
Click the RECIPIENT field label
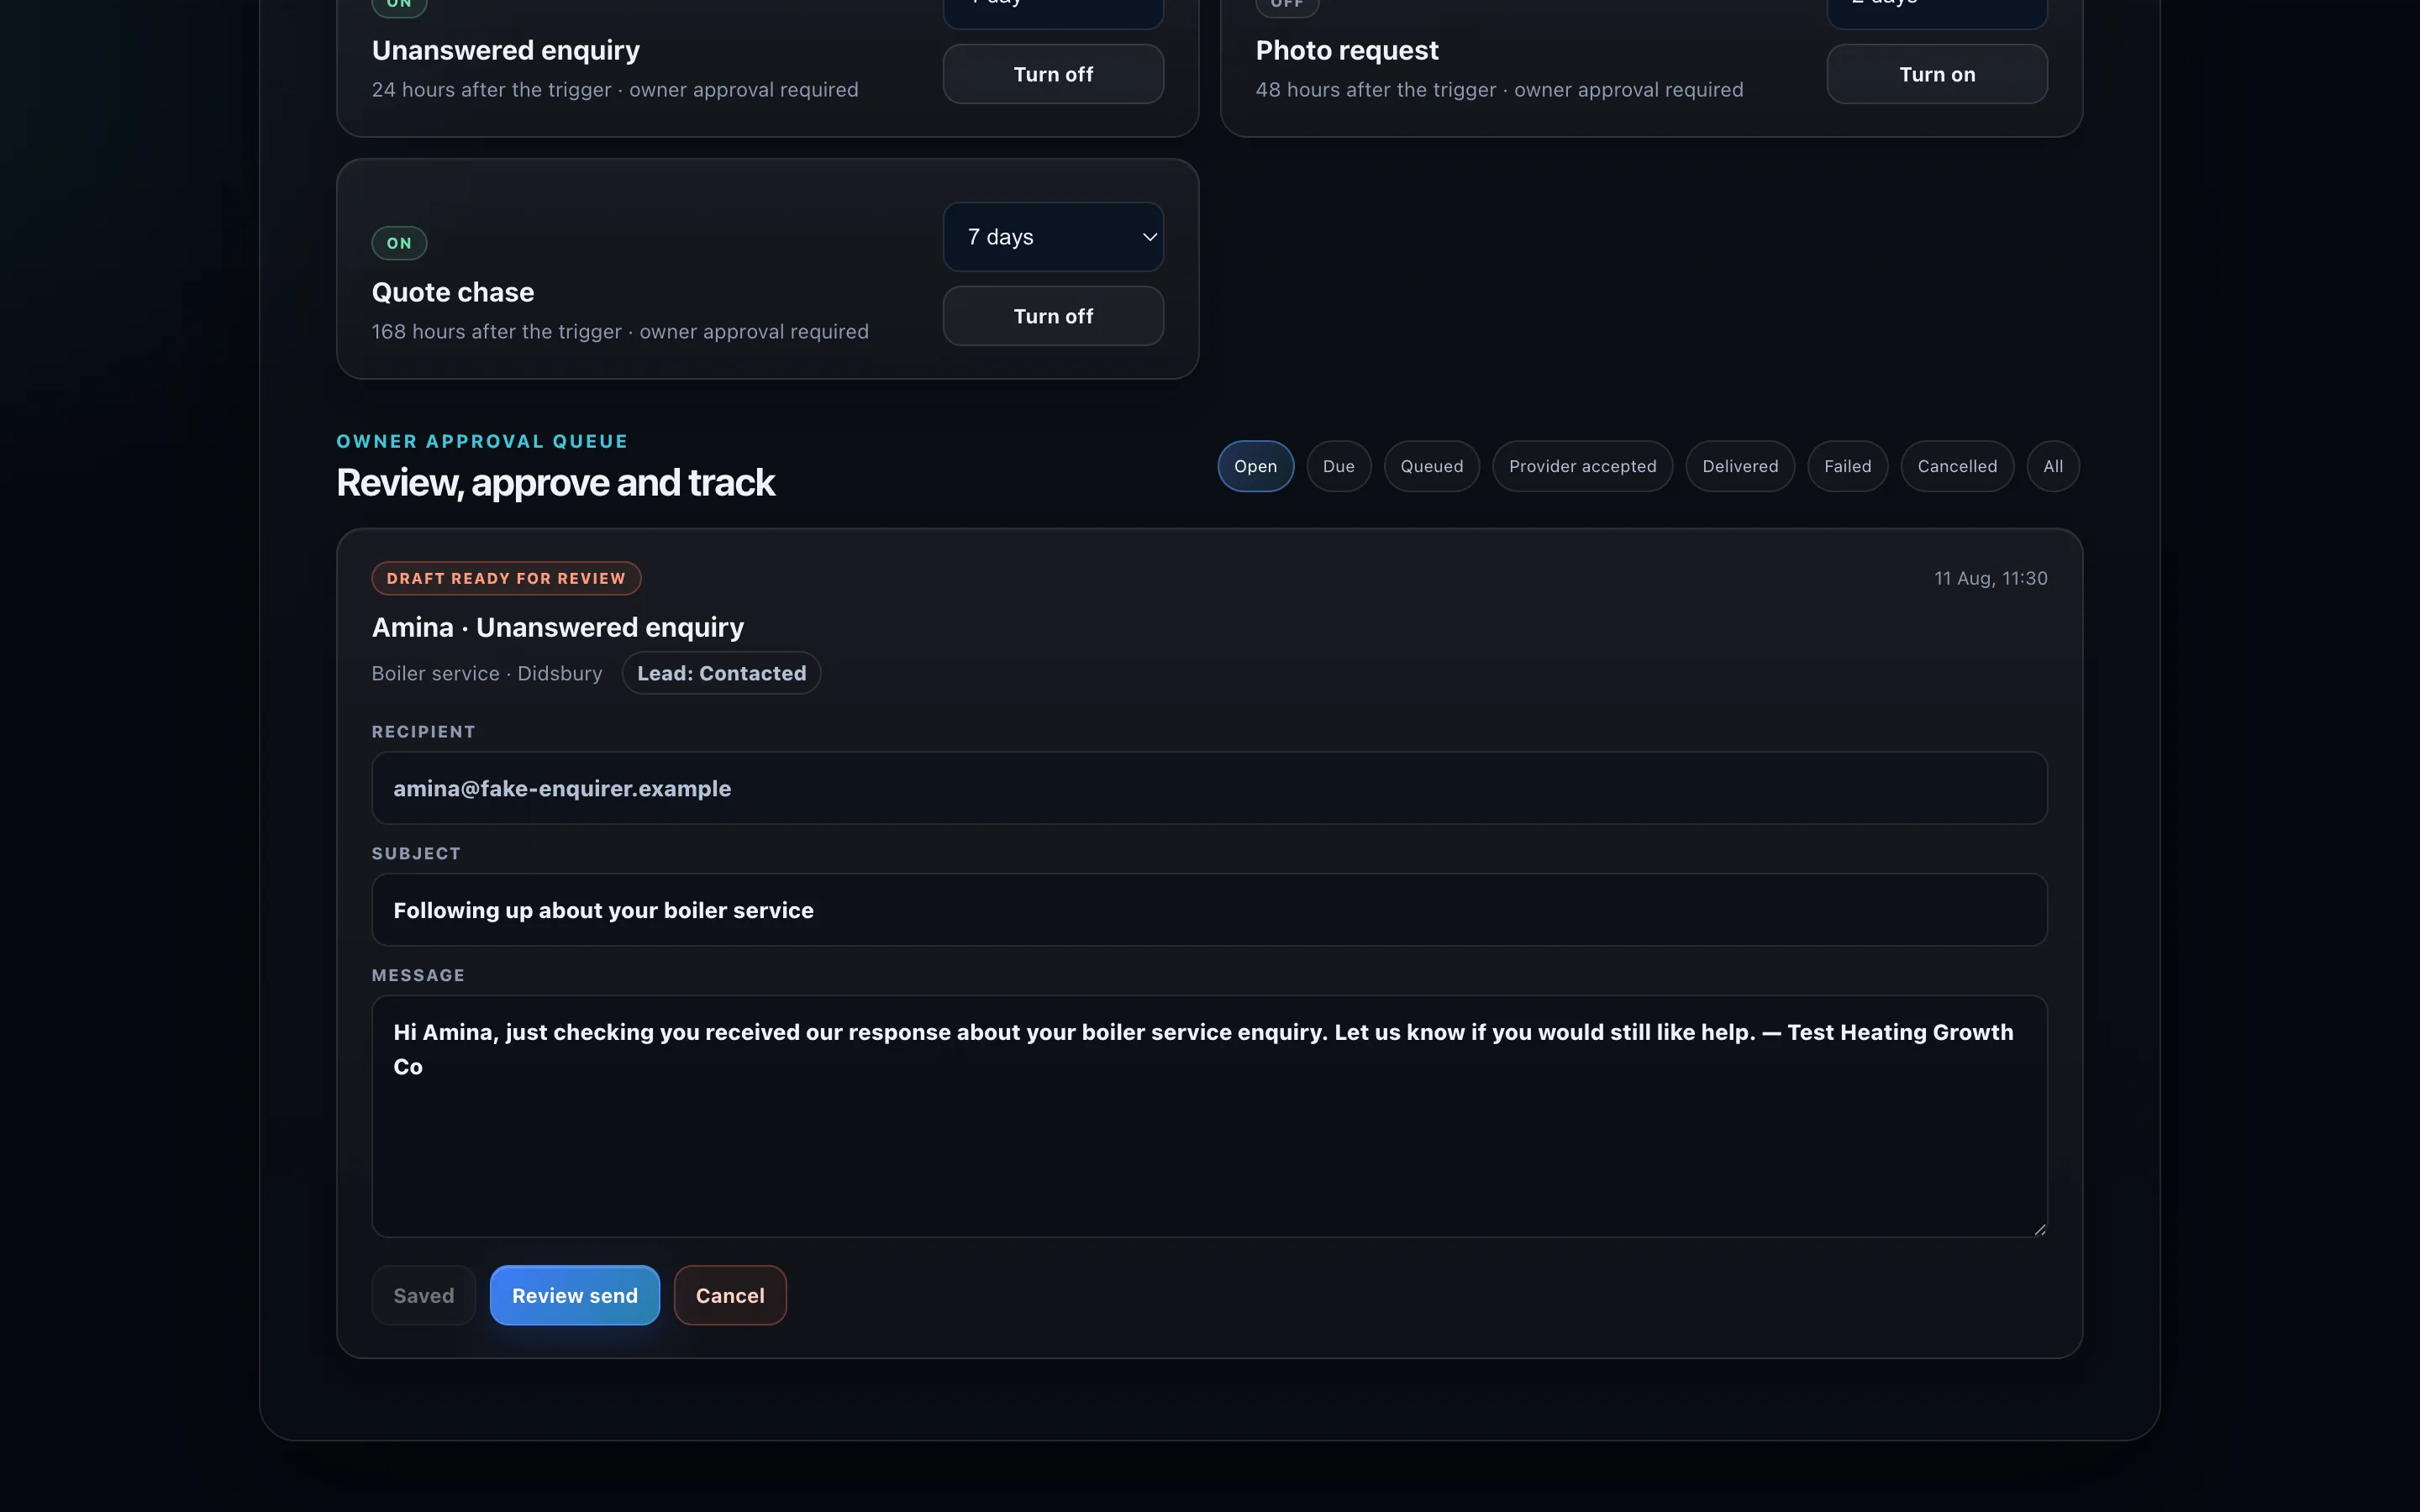(x=424, y=731)
